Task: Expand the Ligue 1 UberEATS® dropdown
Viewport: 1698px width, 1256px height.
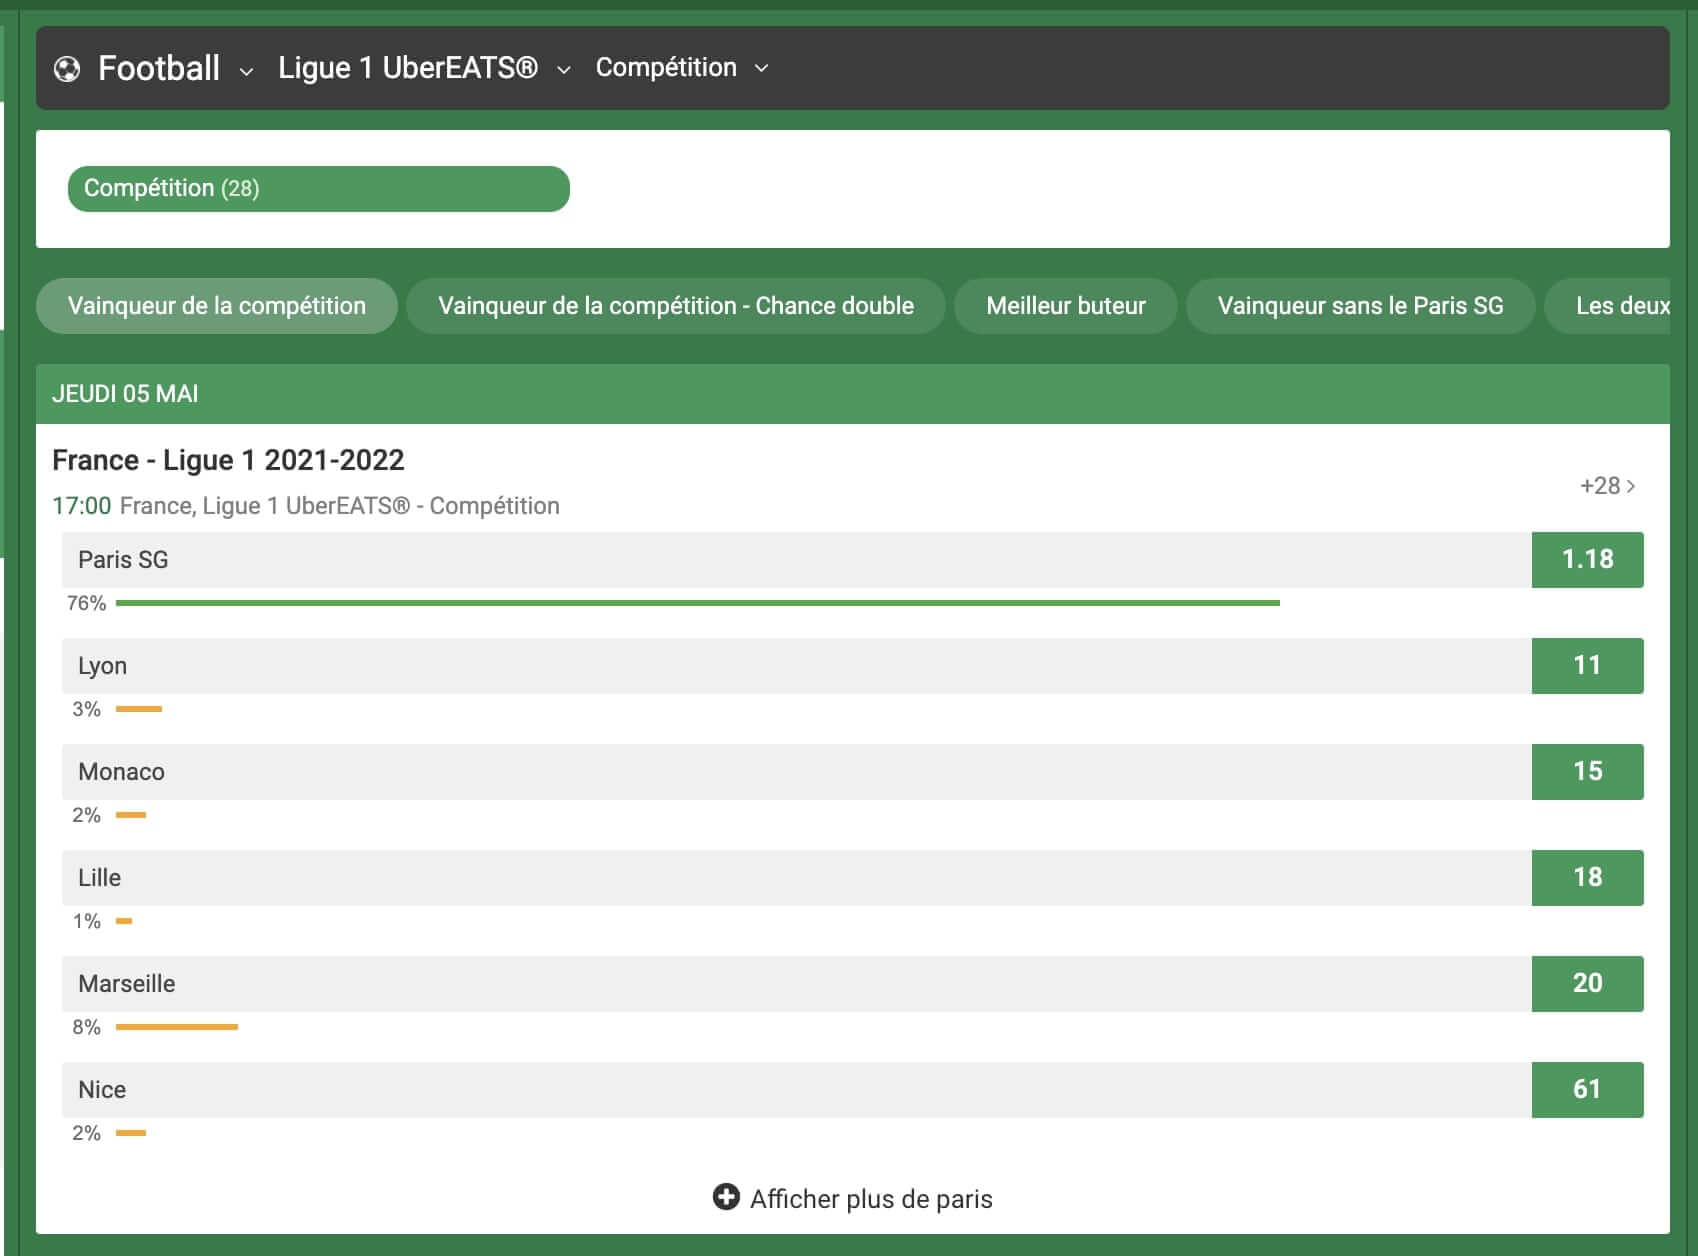Action: tap(424, 68)
